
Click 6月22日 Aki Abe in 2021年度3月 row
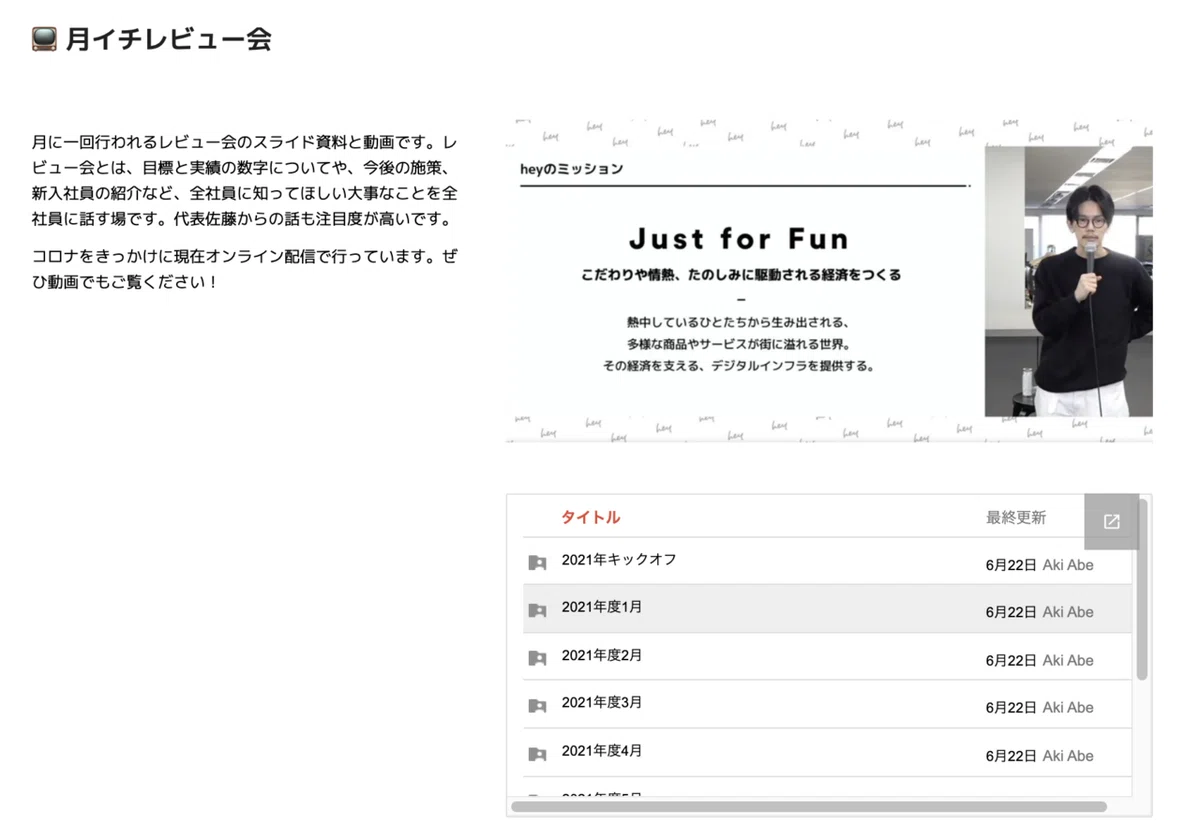(x=1040, y=707)
